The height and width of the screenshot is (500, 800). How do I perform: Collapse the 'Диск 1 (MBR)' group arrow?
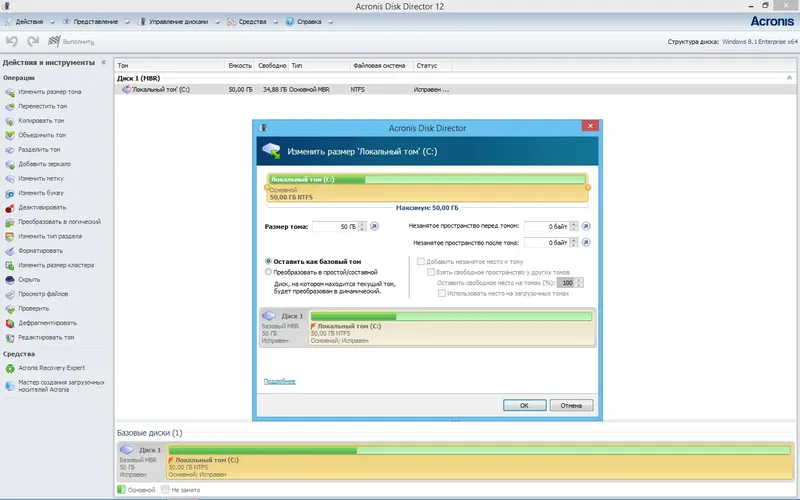(x=789, y=78)
